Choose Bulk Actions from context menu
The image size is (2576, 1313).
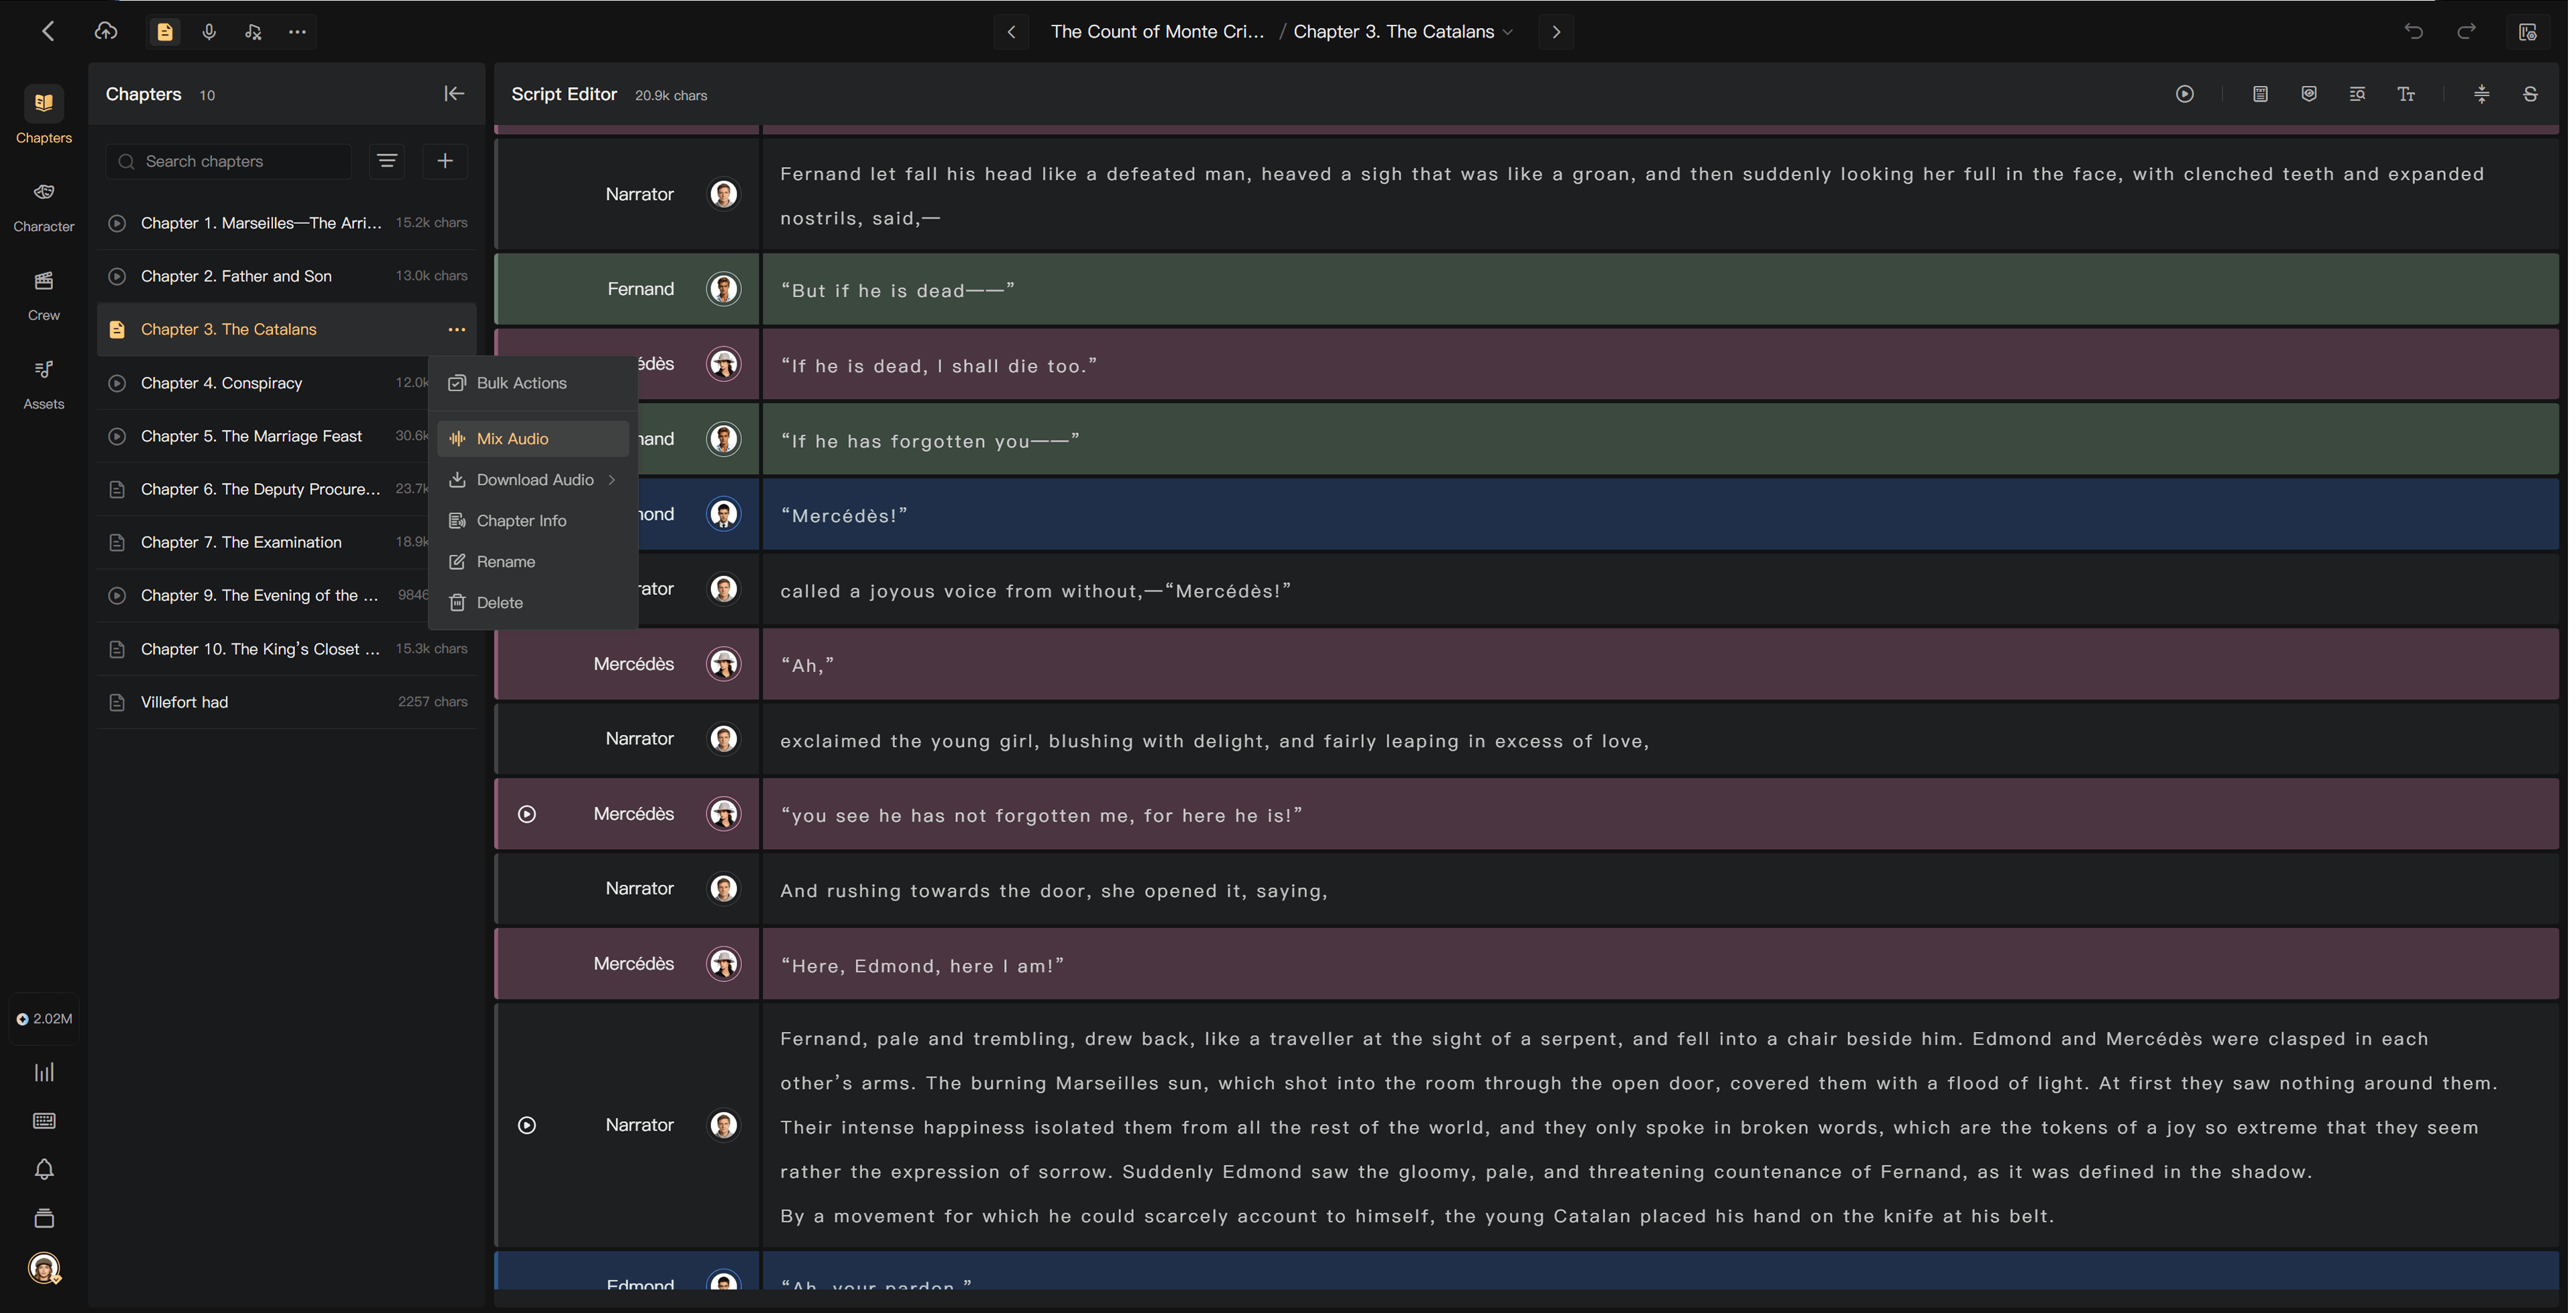click(533, 383)
